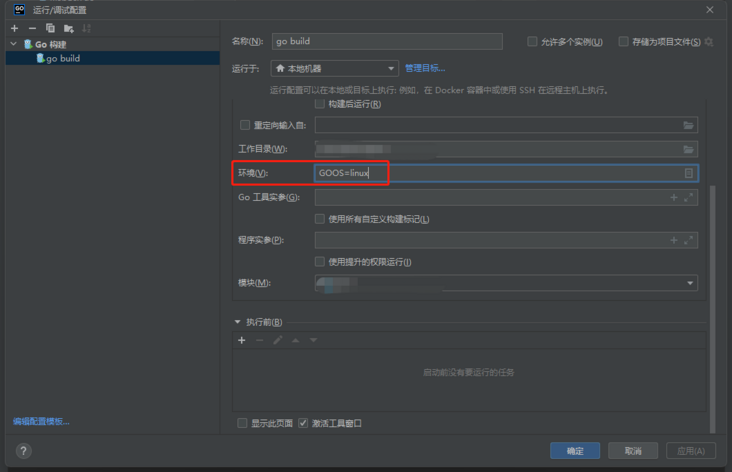Uncheck 激活工具窗口 checkbox
The image size is (732, 472).
click(303, 423)
